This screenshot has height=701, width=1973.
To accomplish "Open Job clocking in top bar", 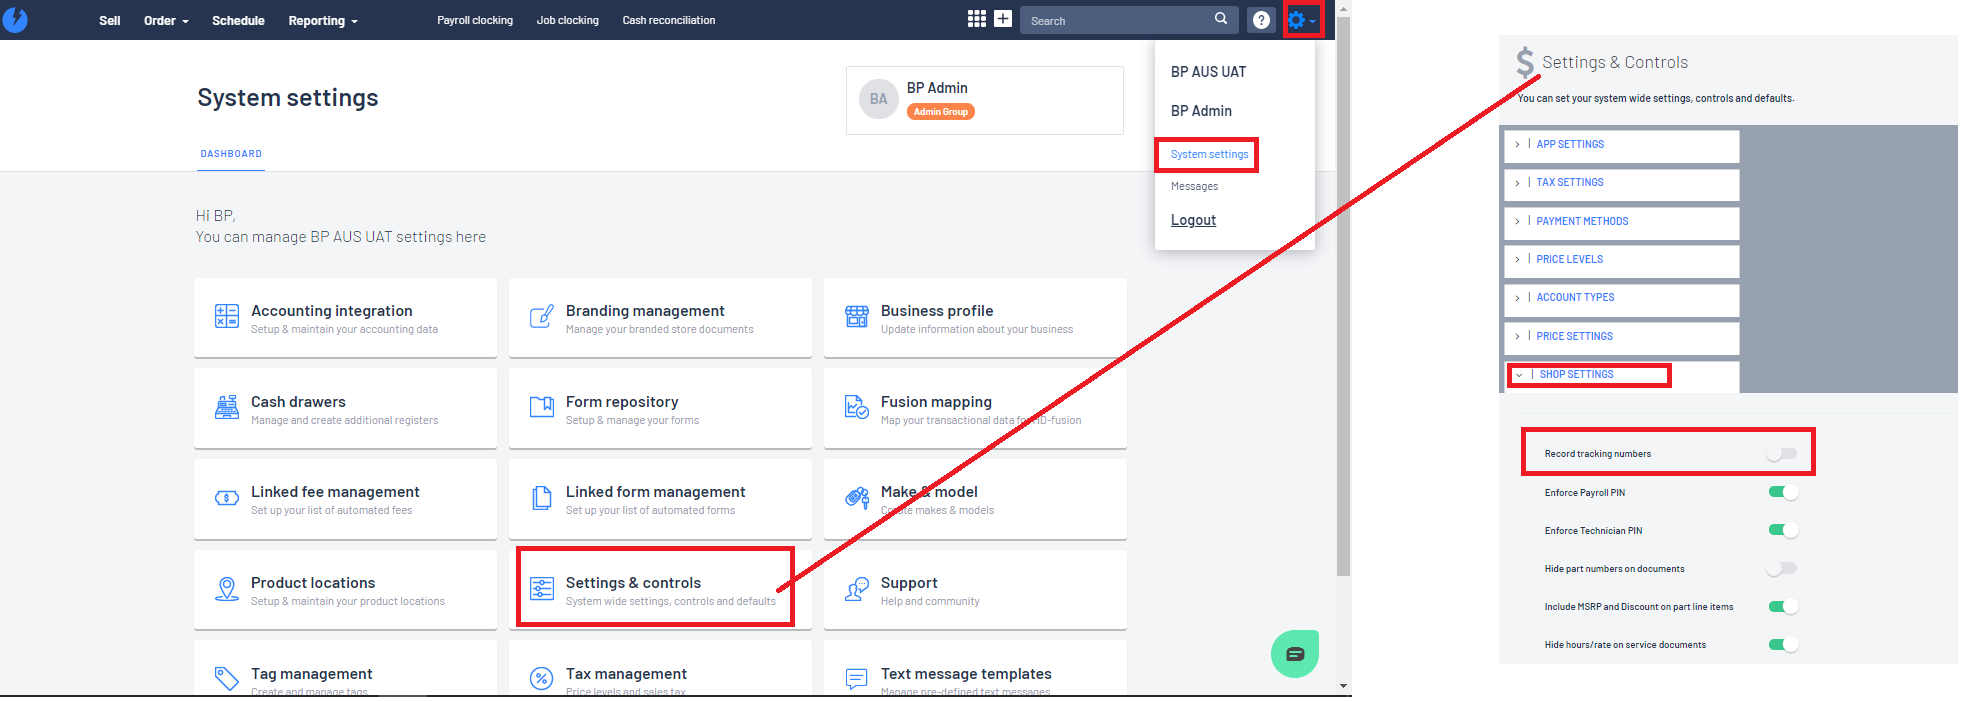I will [568, 20].
